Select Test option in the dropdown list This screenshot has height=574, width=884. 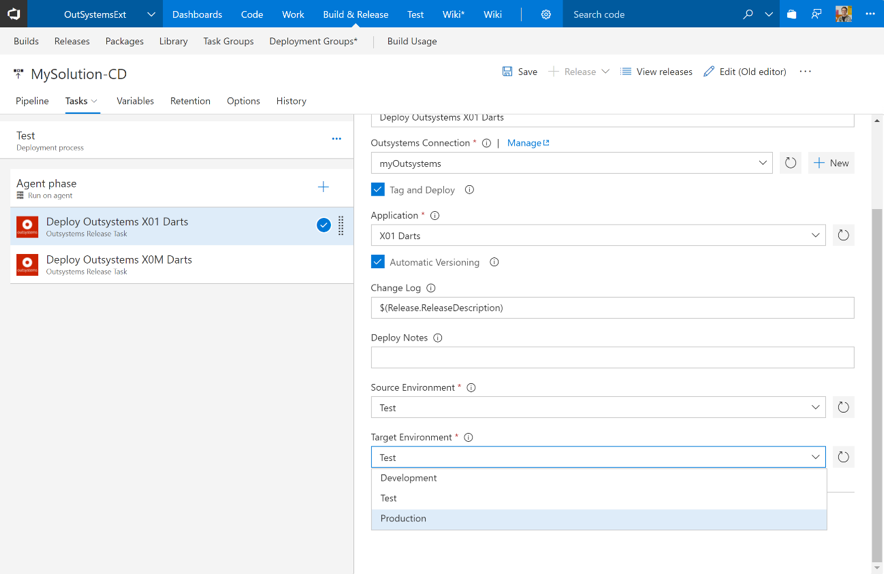pyautogui.click(x=599, y=498)
